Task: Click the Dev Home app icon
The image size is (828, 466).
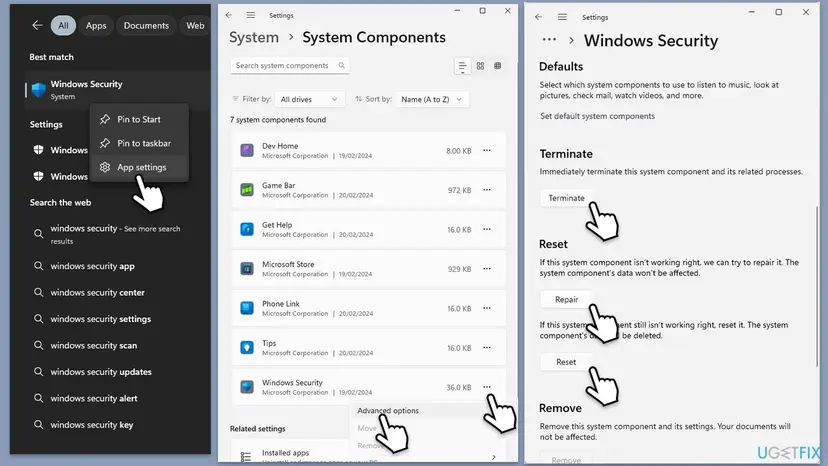Action: pos(247,150)
